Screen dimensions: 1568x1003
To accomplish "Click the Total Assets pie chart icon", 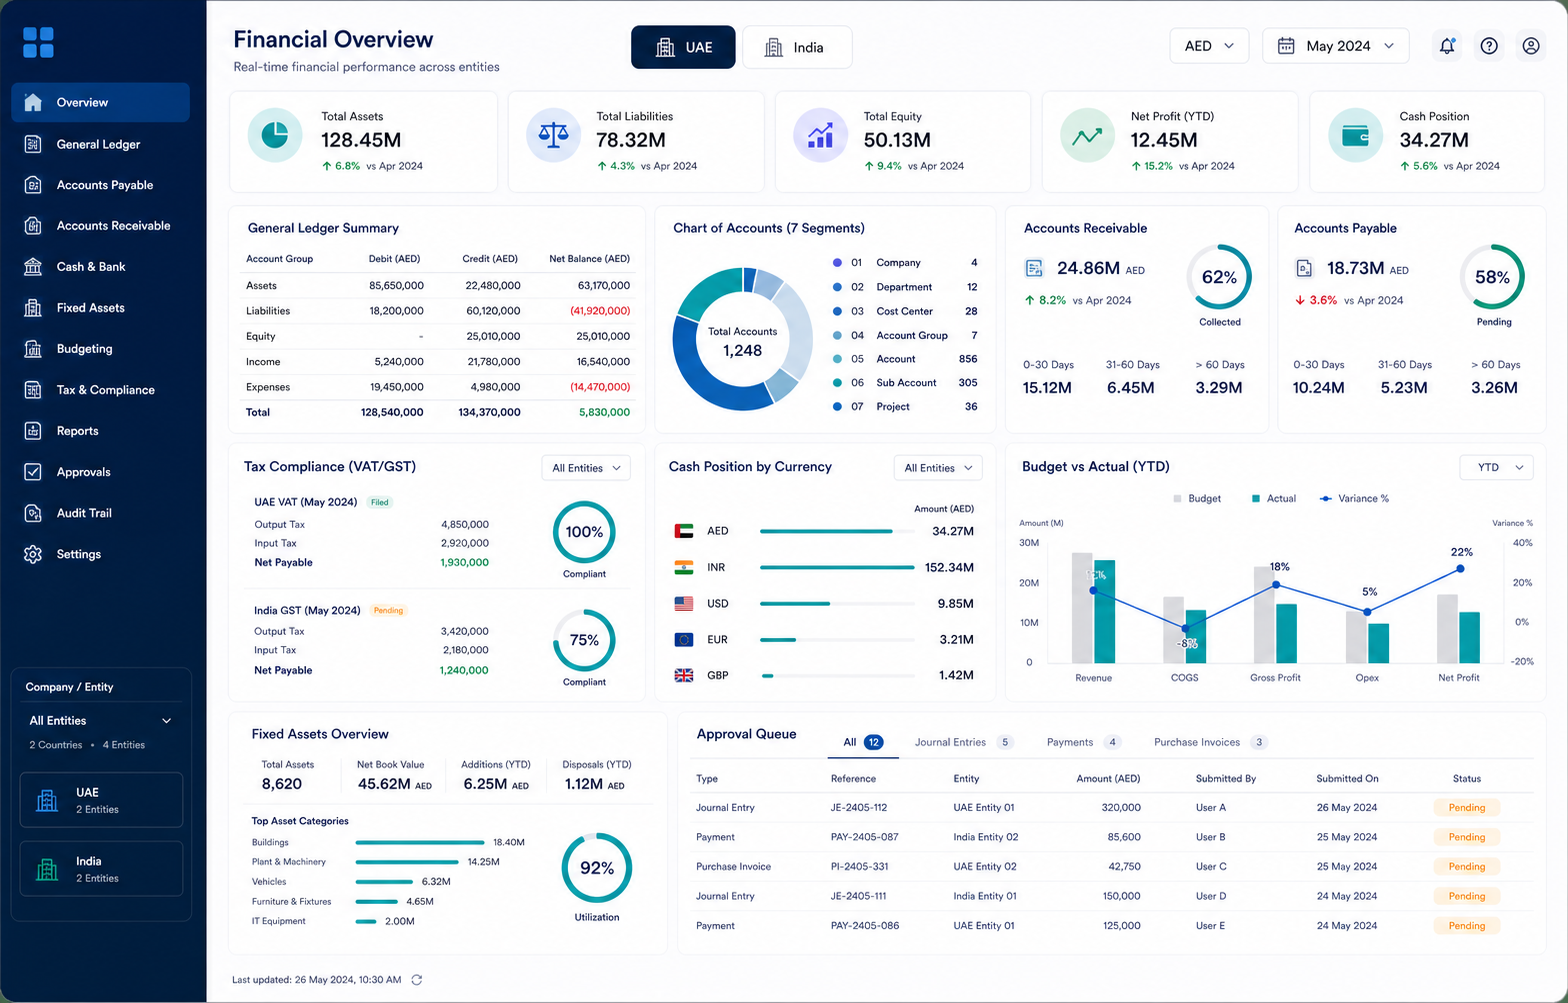I will pos(275,135).
